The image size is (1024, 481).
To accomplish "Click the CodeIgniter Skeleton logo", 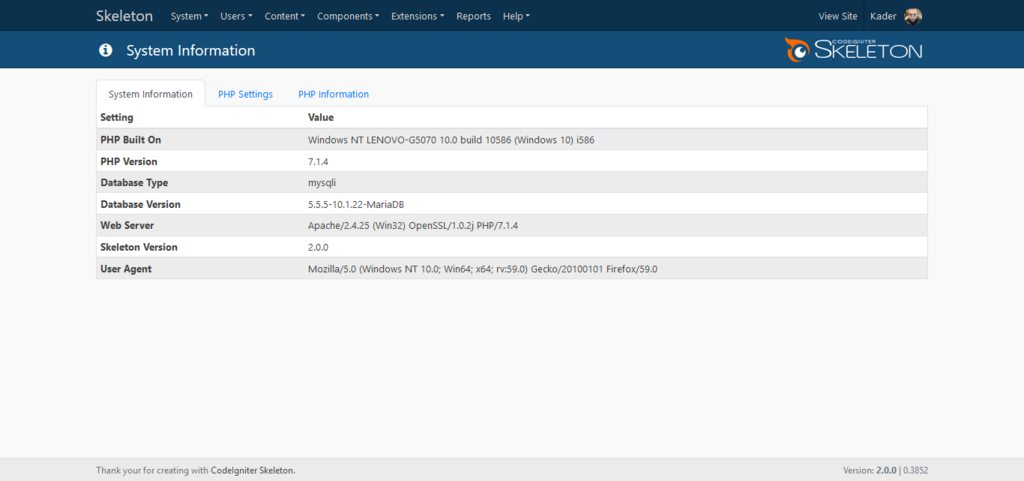I will click(x=854, y=50).
